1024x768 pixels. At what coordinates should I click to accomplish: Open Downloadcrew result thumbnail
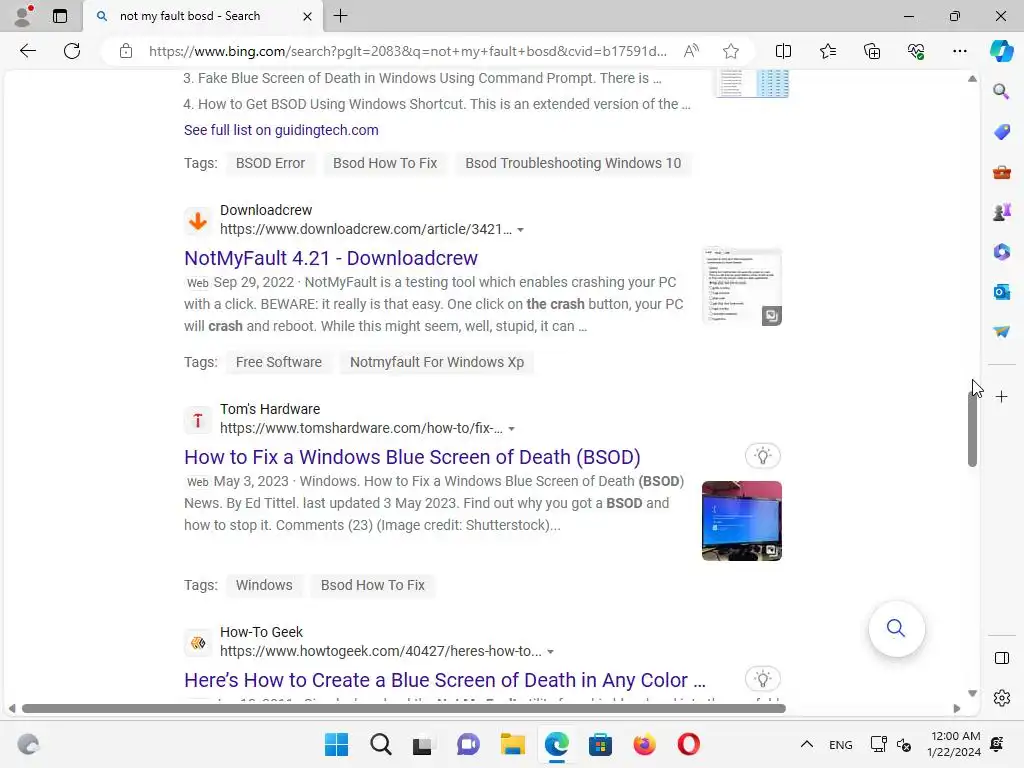click(x=741, y=287)
